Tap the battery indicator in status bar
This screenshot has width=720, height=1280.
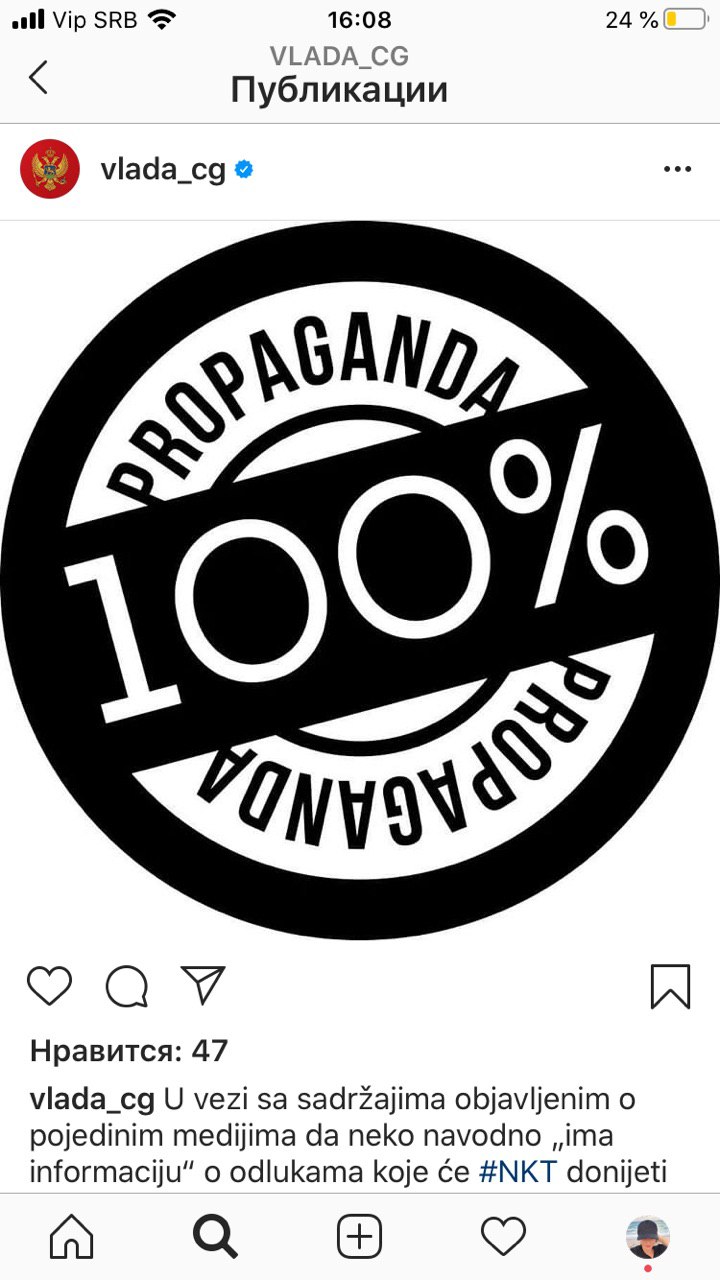pyautogui.click(x=685, y=19)
